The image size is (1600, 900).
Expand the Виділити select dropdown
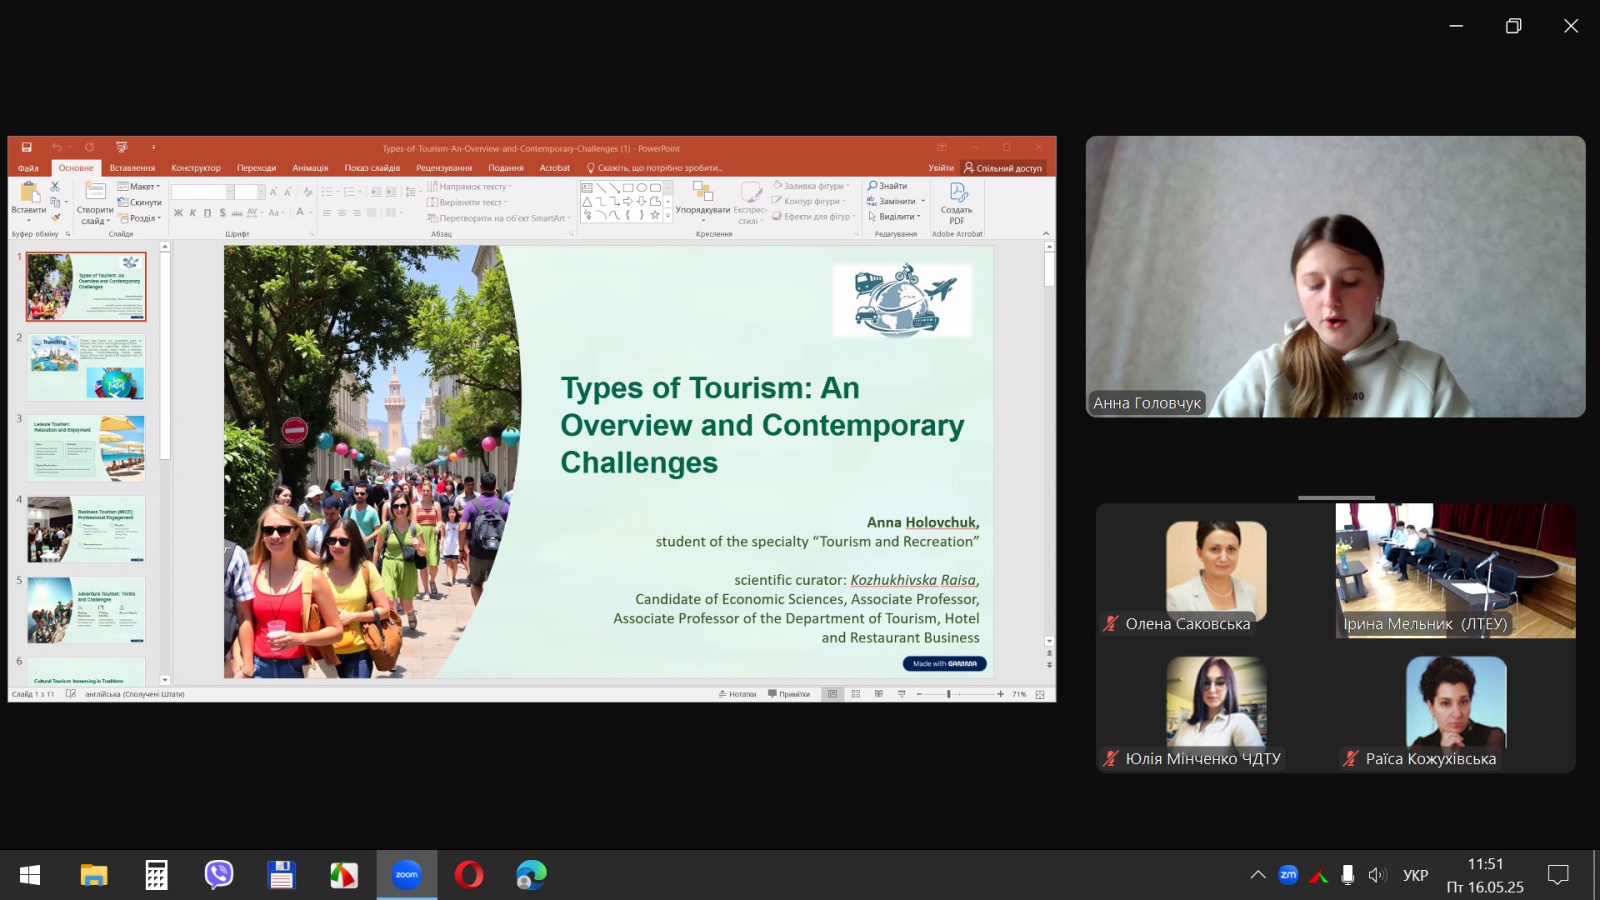(894, 217)
